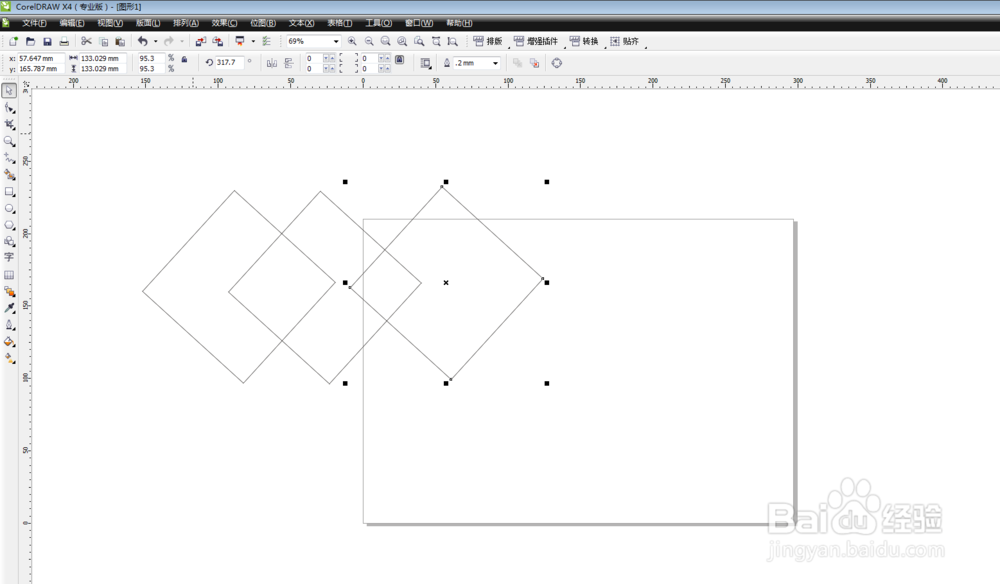
Task: Mirror the object vertically
Action: 288,63
